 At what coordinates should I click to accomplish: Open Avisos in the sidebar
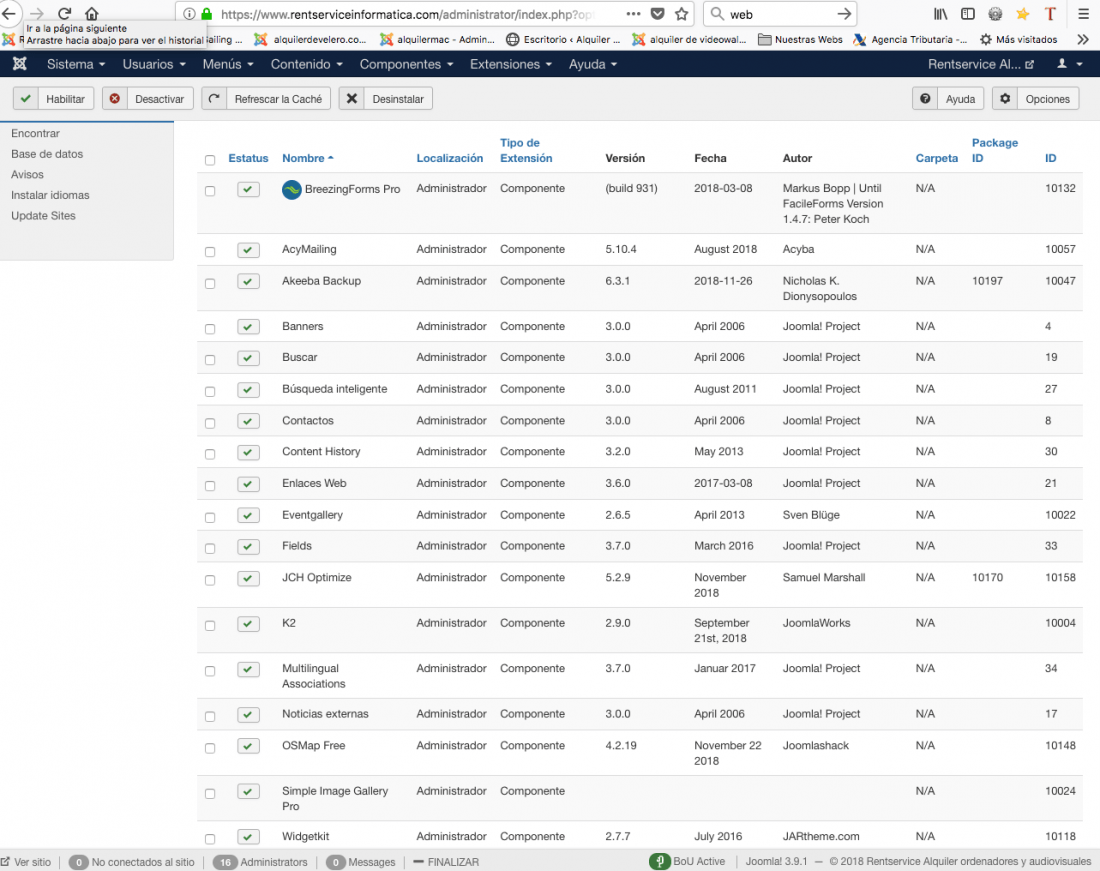(27, 175)
